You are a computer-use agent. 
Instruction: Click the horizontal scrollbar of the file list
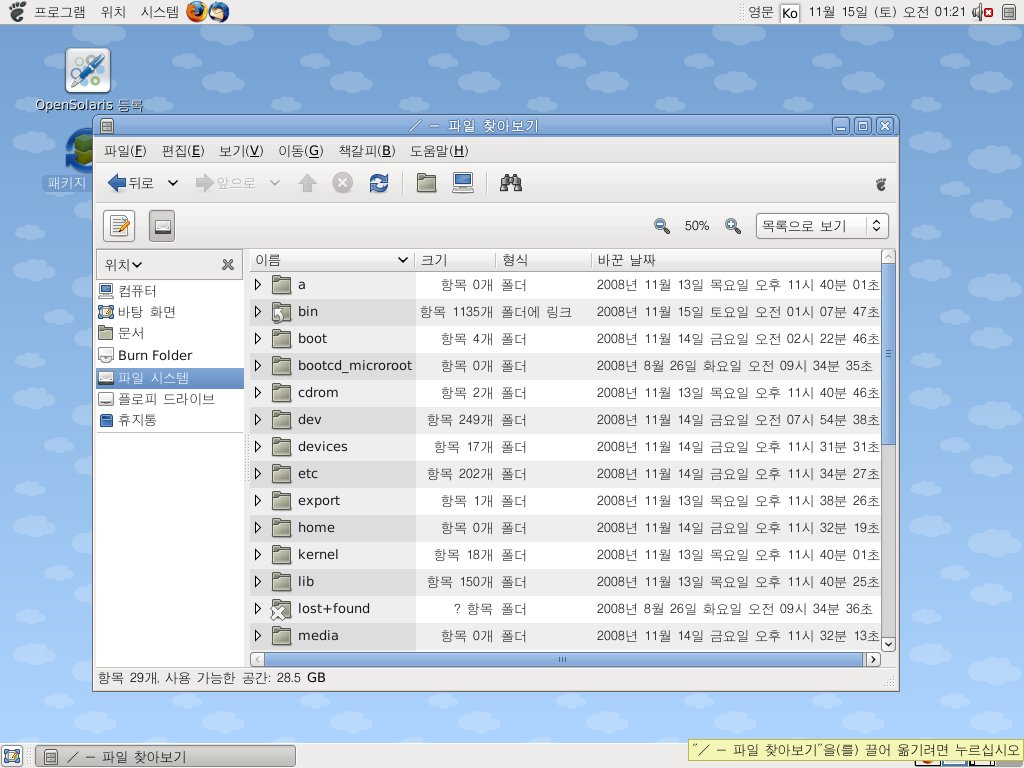(563, 660)
